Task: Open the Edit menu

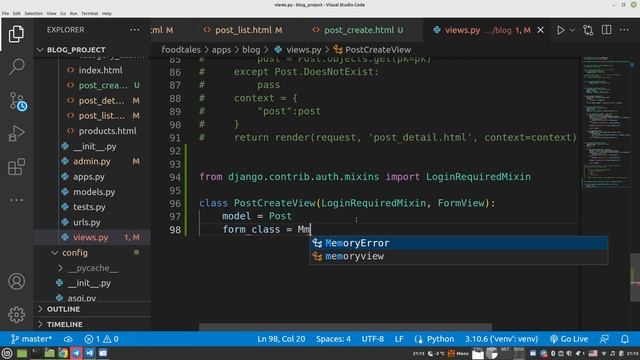Action: (x=17, y=13)
